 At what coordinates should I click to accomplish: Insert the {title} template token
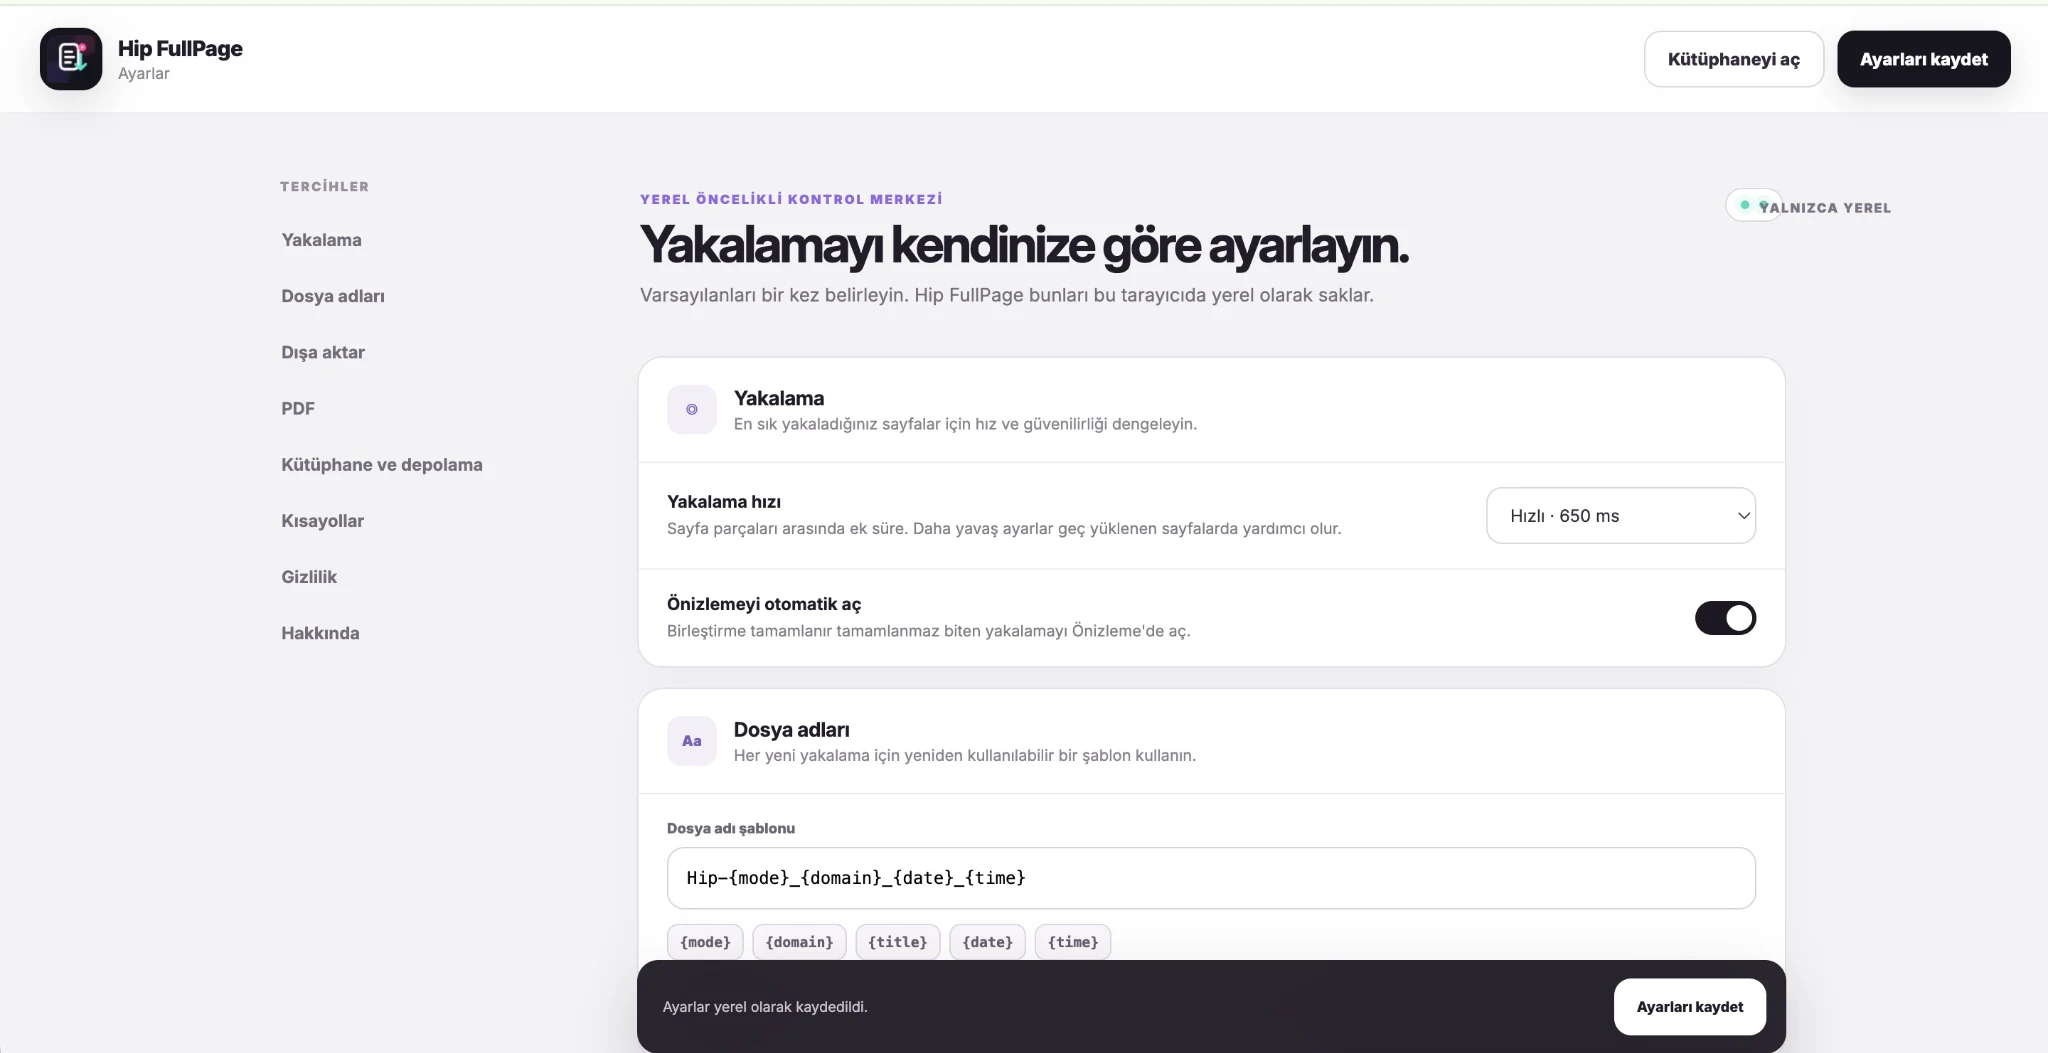point(898,942)
